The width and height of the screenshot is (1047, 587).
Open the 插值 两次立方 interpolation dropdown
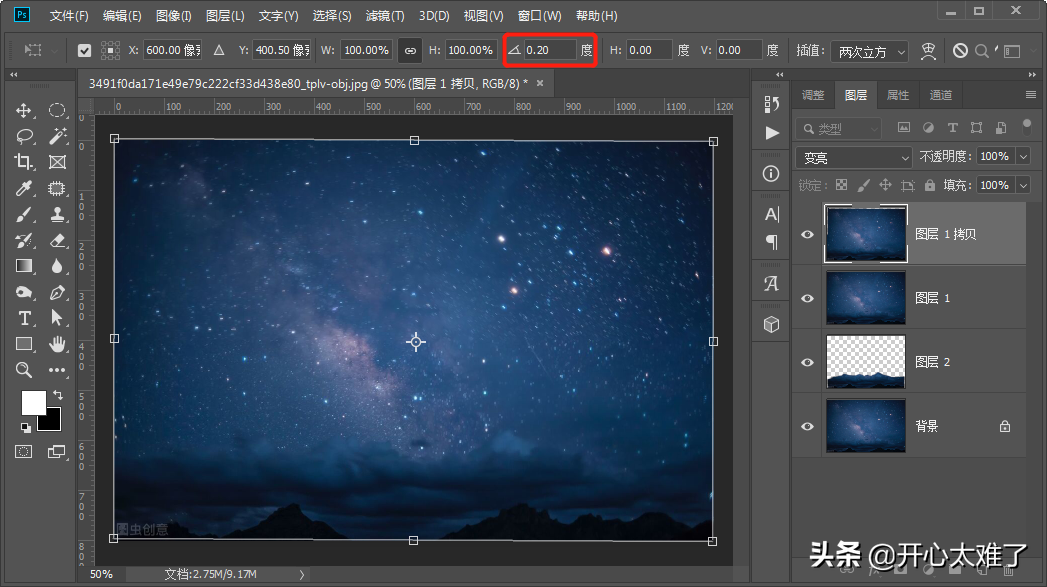coord(869,51)
